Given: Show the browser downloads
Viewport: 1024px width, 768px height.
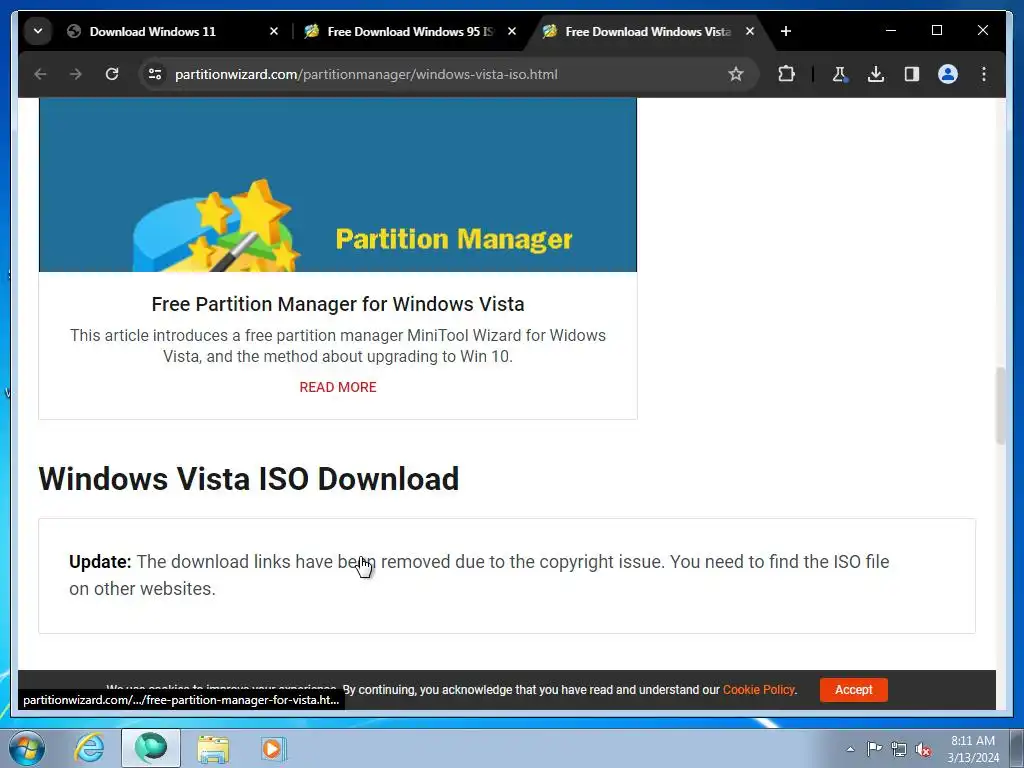Looking at the screenshot, I should click(876, 74).
